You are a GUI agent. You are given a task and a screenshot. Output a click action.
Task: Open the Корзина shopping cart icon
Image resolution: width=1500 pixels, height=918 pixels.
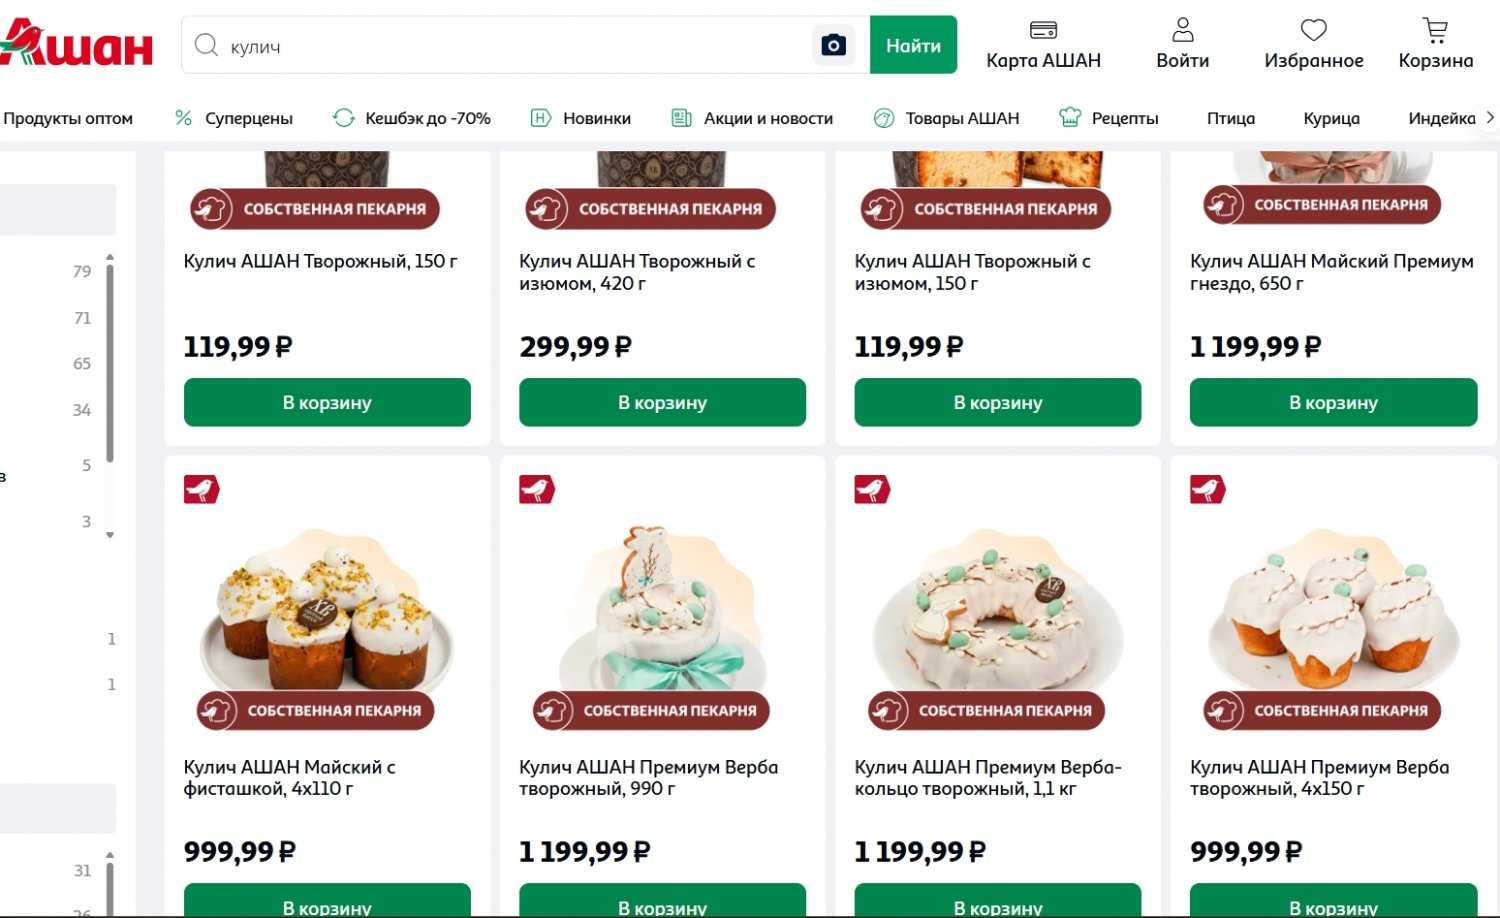click(1435, 31)
